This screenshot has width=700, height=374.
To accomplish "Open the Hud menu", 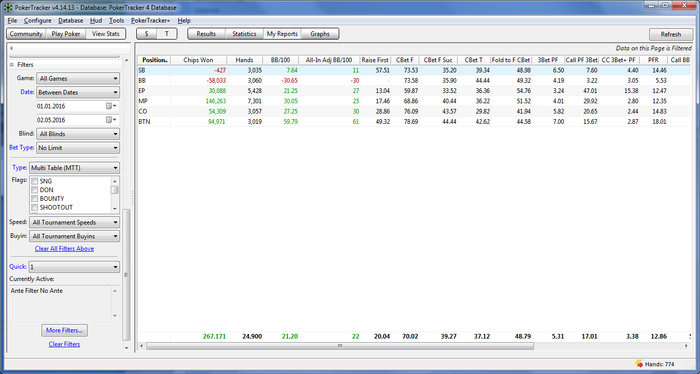I will [96, 21].
